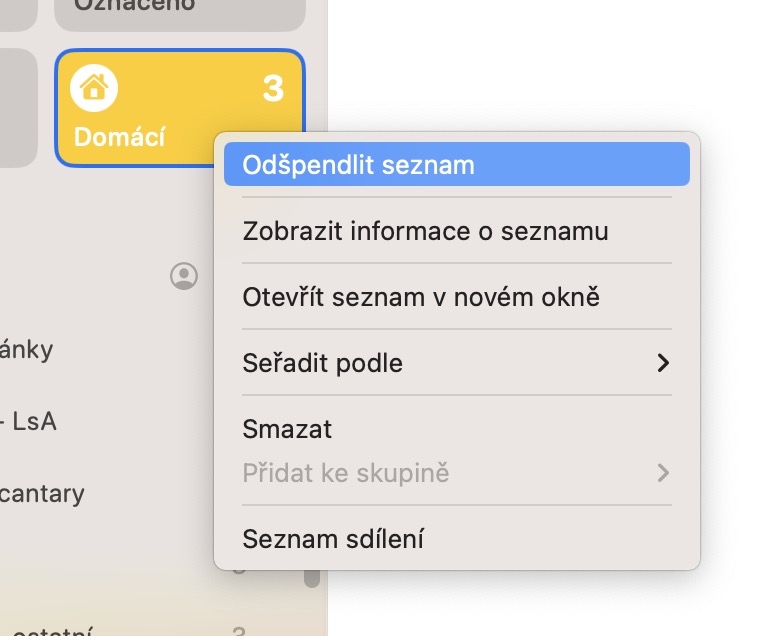Click the Přidat ke skupině submenu chevron
This screenshot has width=784, height=636.
click(662, 472)
